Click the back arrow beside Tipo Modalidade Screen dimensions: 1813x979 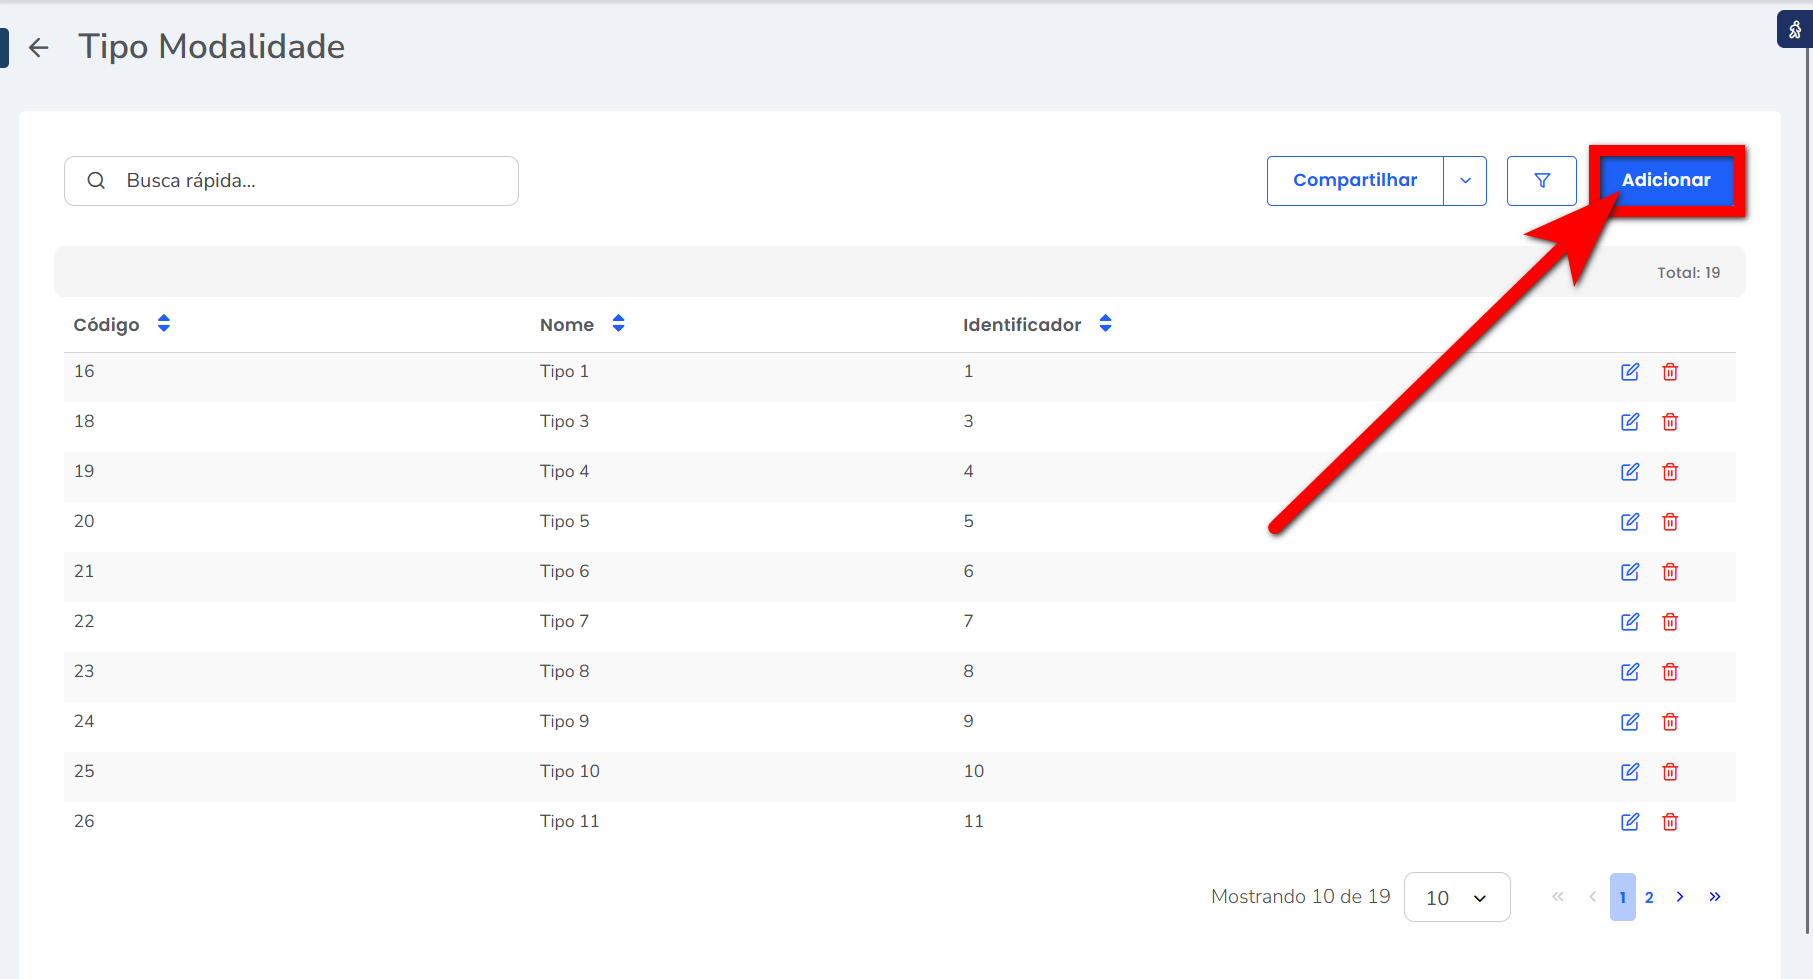pyautogui.click(x=39, y=47)
